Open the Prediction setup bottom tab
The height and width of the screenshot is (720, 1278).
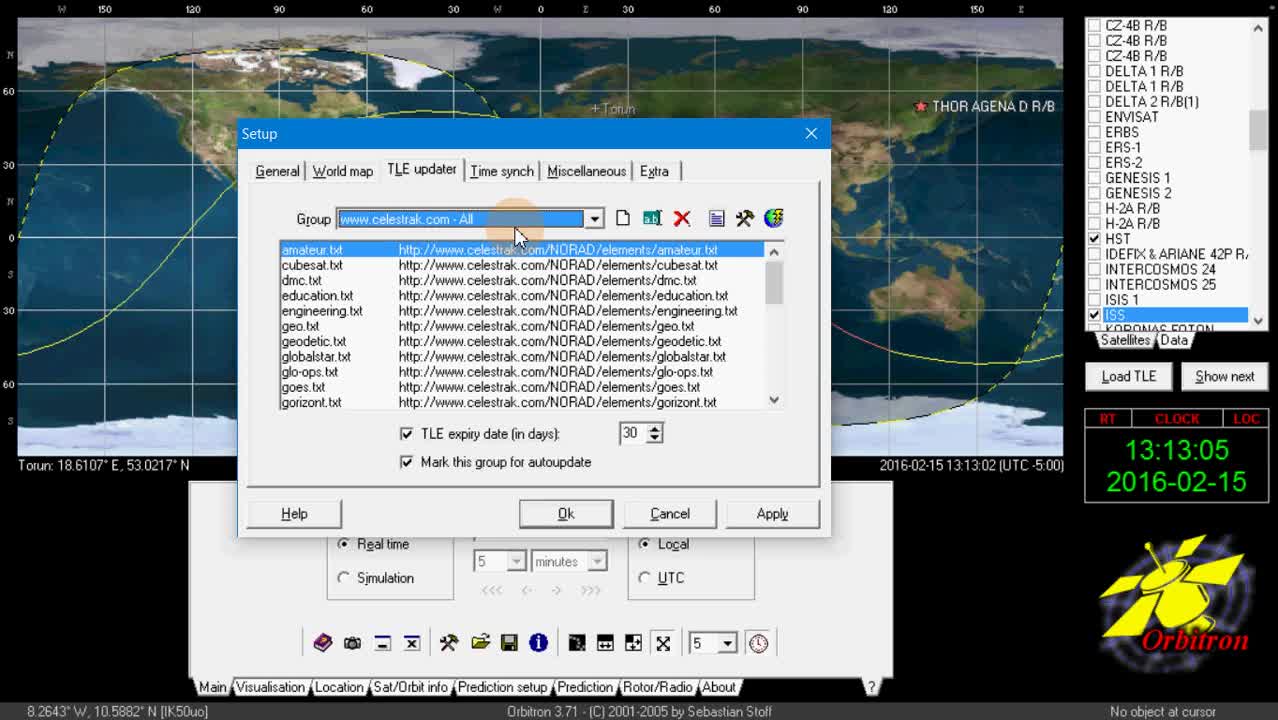pos(502,687)
